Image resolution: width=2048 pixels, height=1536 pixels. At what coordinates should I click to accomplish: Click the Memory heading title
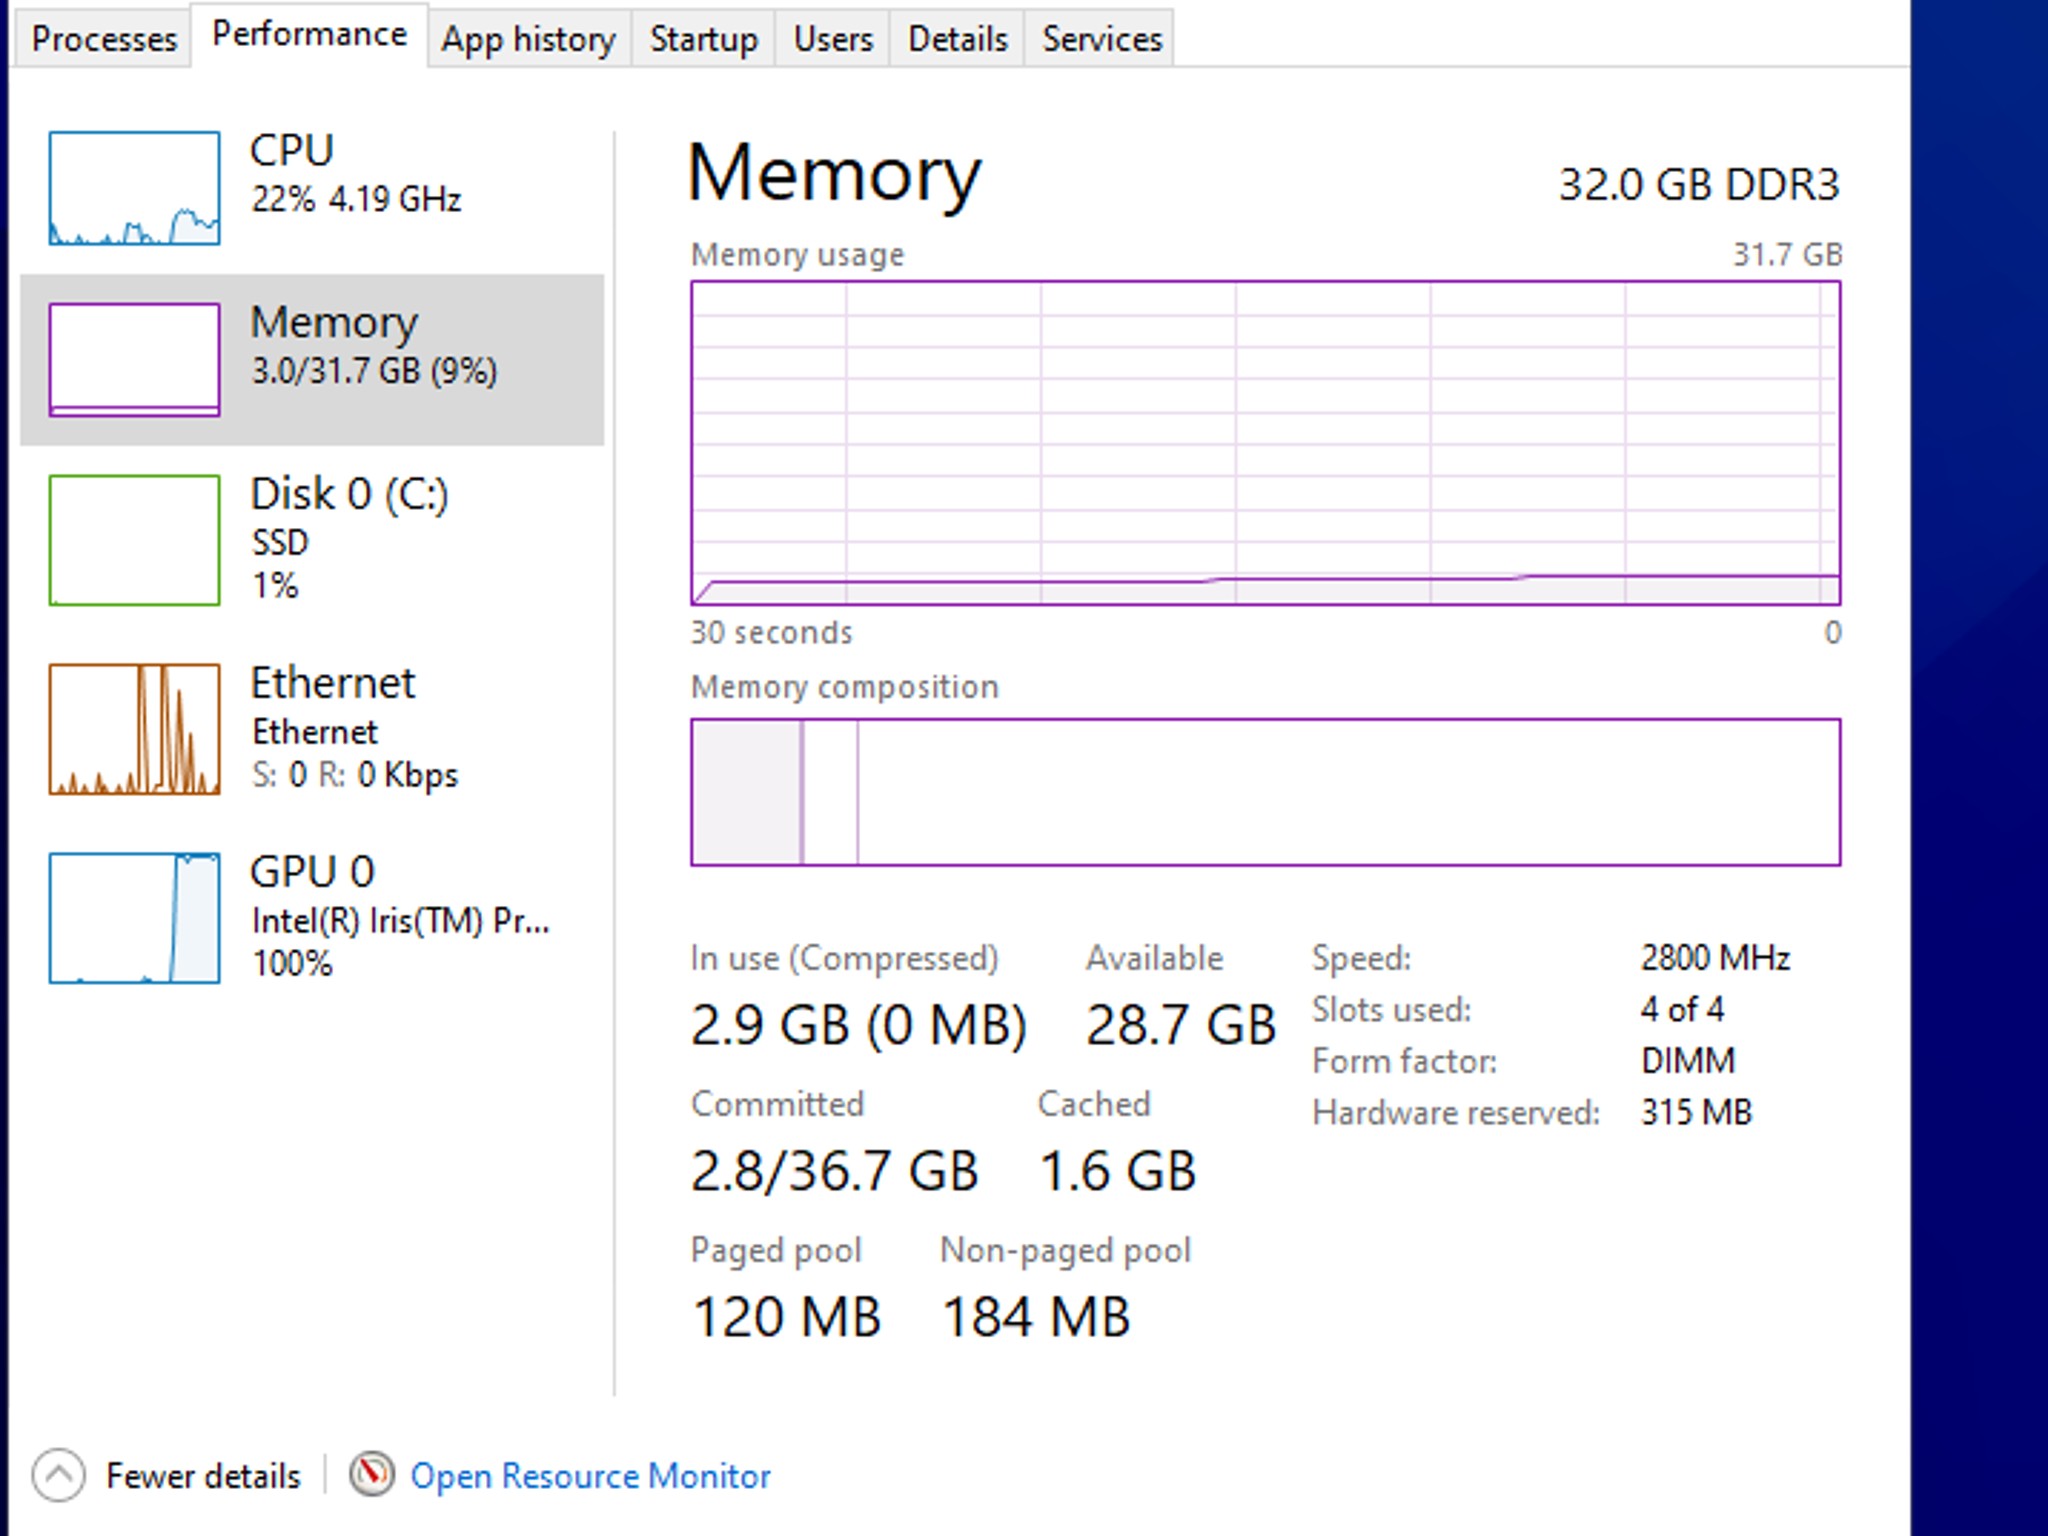click(x=835, y=173)
